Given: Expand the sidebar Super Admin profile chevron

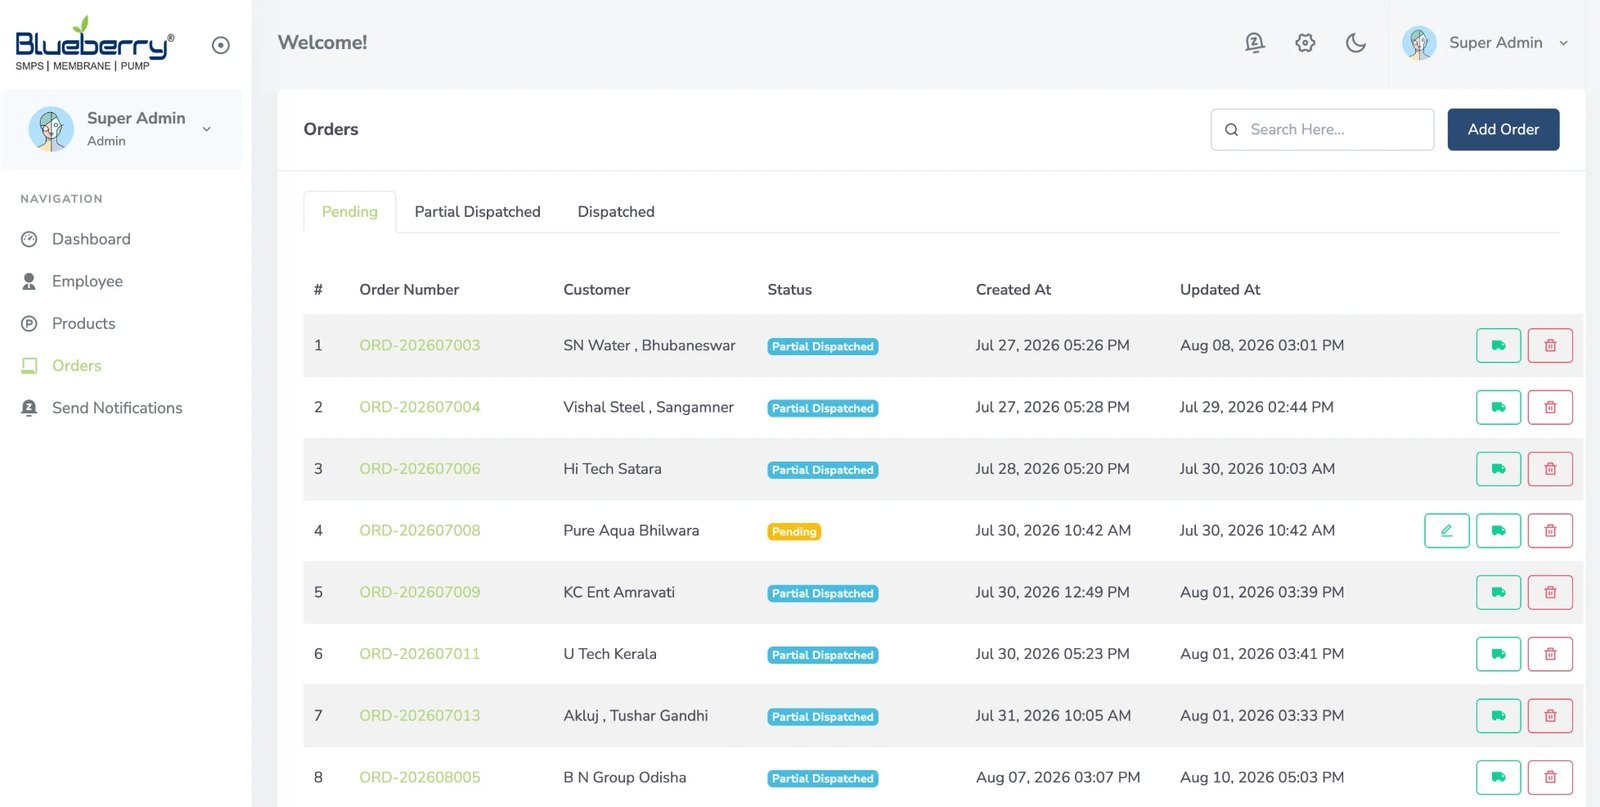Looking at the screenshot, I should coord(207,129).
